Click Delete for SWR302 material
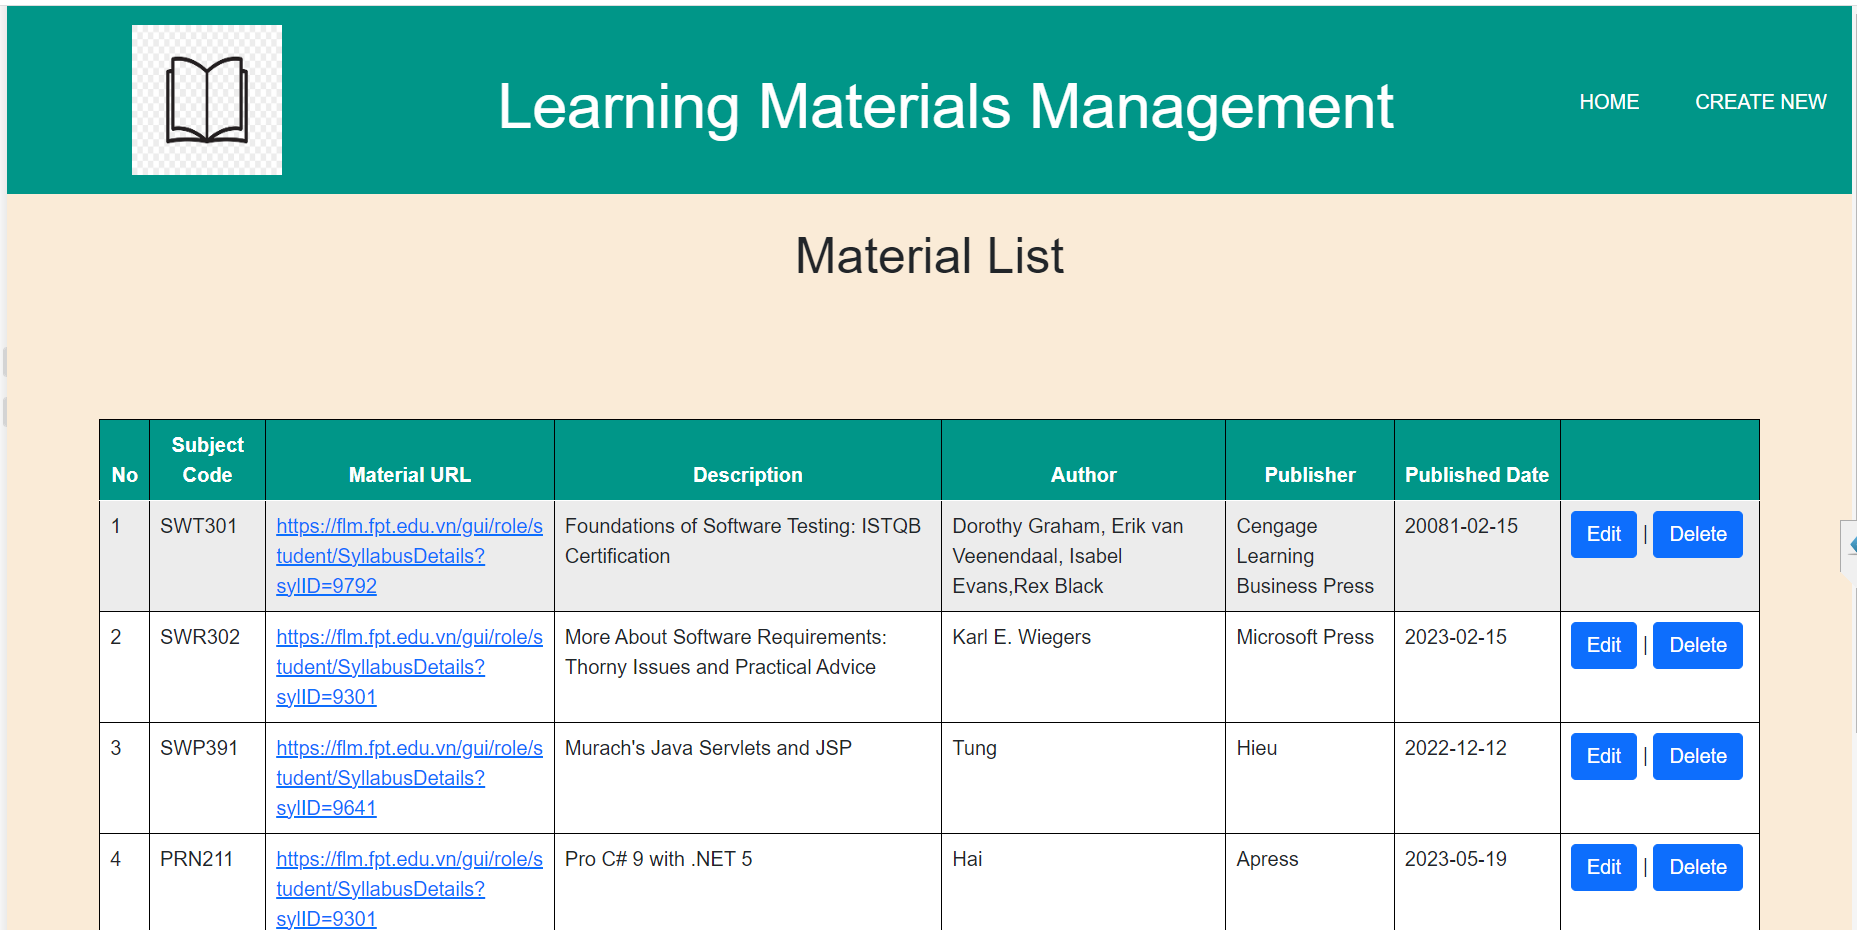 1697,645
